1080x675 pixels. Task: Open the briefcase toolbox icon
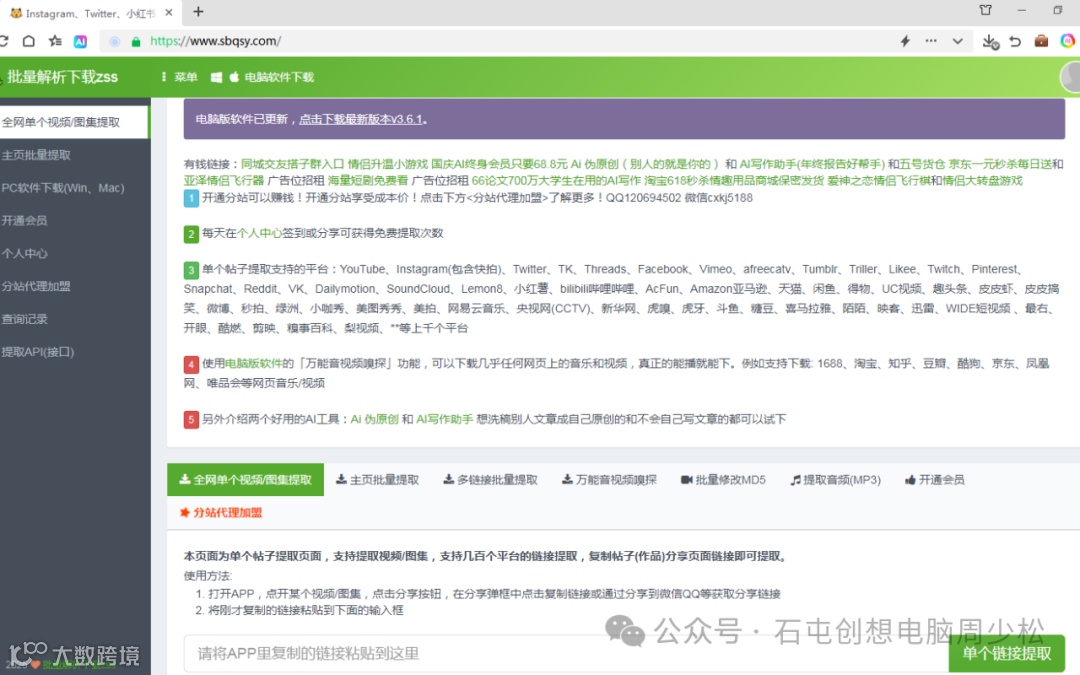click(1041, 41)
